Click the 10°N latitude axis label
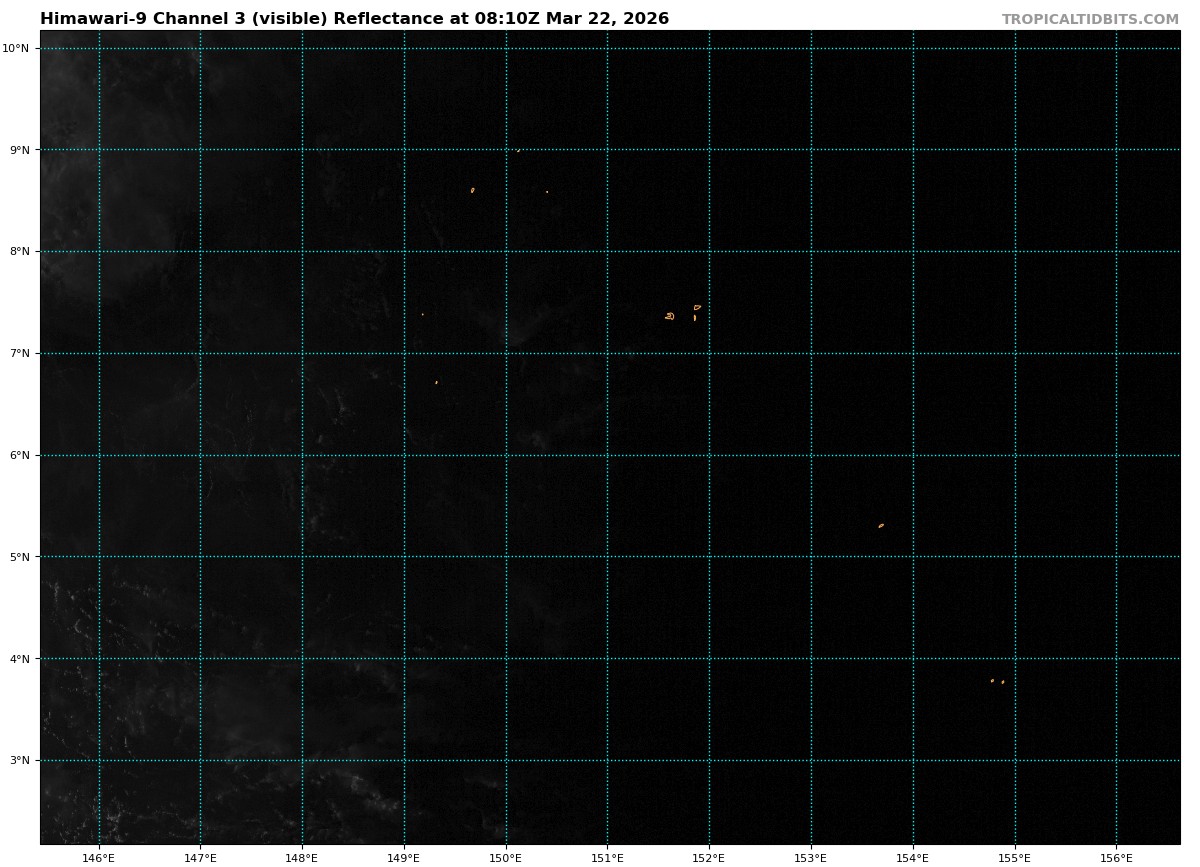This screenshot has height=867, width=1200. (19, 48)
